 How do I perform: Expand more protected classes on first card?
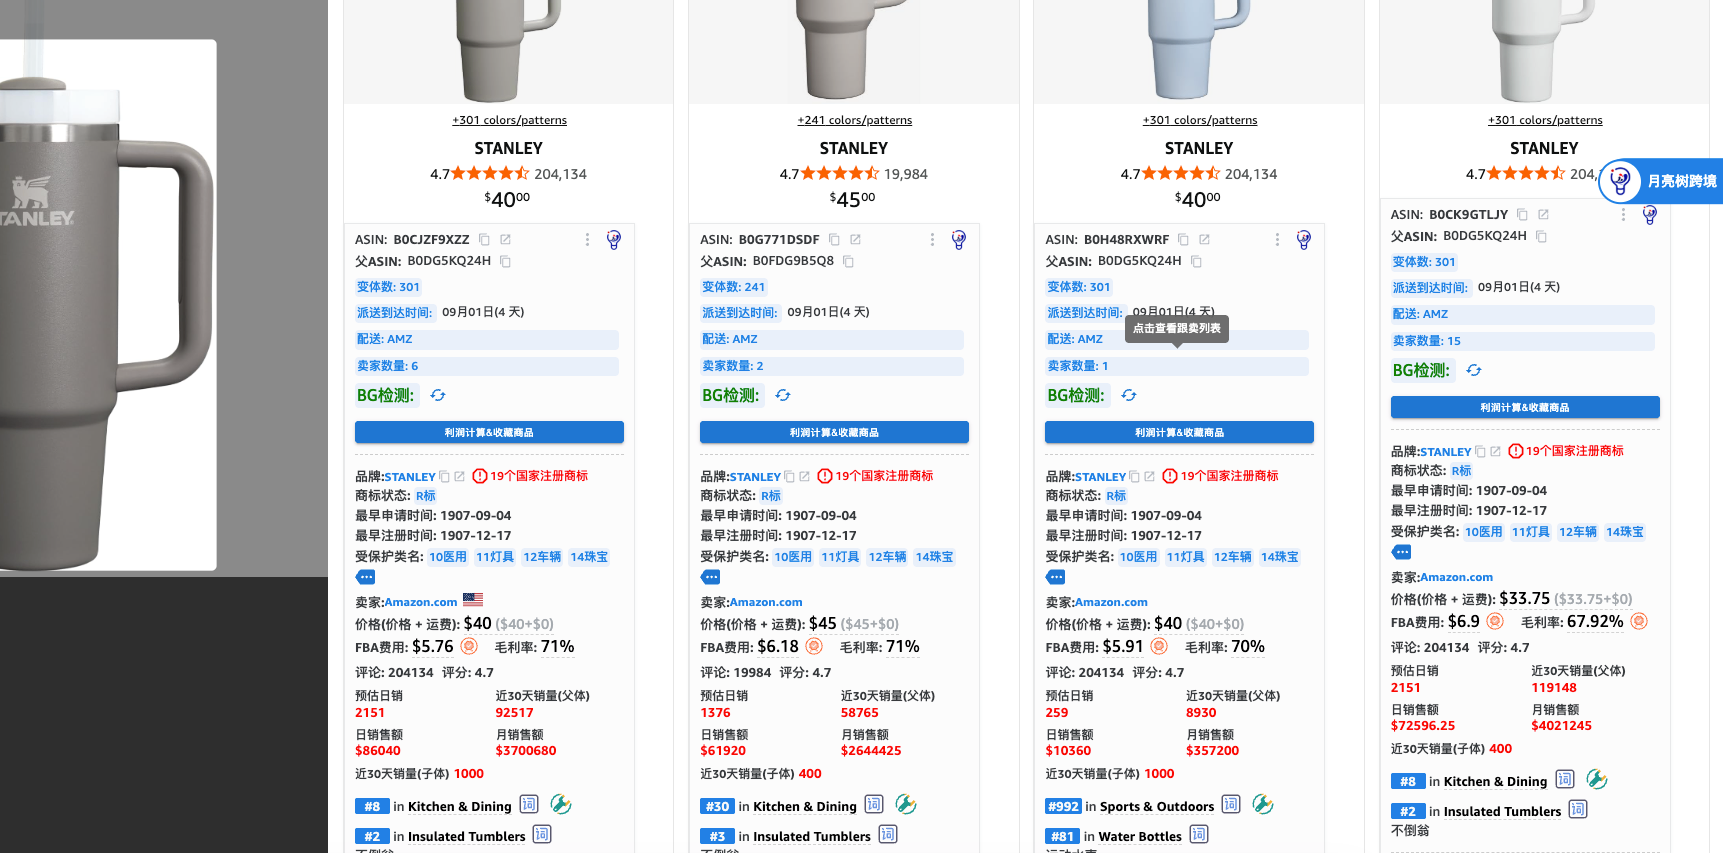tap(366, 578)
